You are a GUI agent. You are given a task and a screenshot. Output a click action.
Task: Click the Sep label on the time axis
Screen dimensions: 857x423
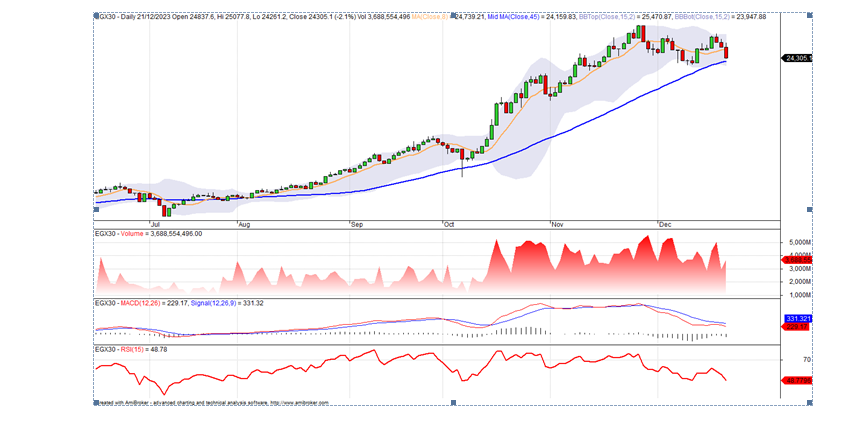pos(357,224)
